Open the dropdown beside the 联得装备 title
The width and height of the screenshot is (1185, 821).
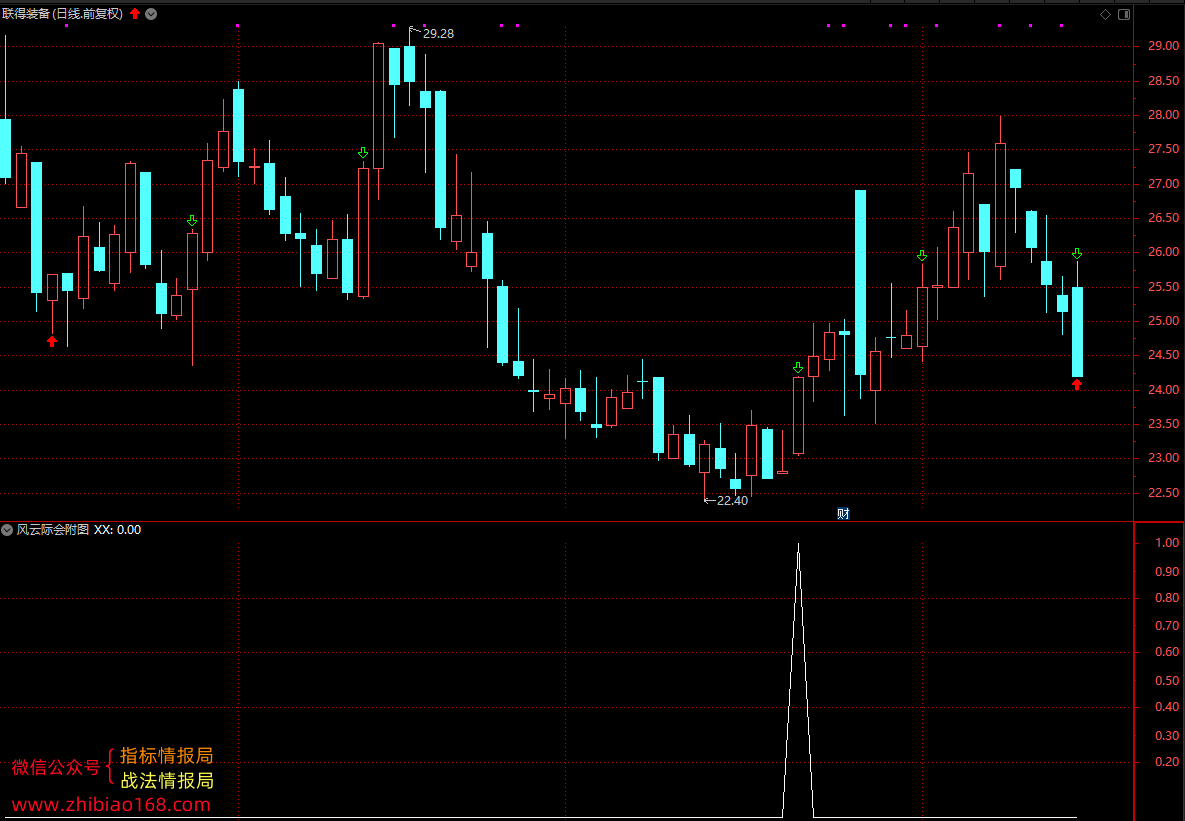[x=151, y=14]
